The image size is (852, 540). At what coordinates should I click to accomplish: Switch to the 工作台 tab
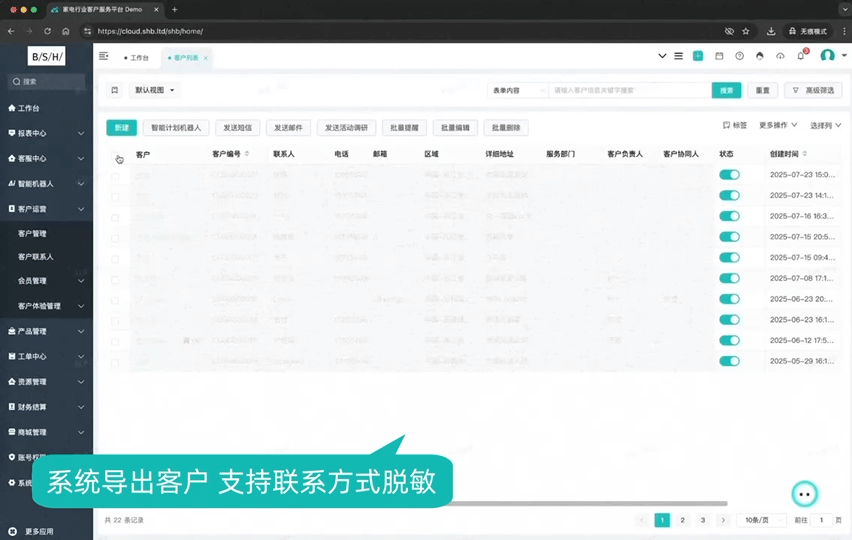coord(136,58)
